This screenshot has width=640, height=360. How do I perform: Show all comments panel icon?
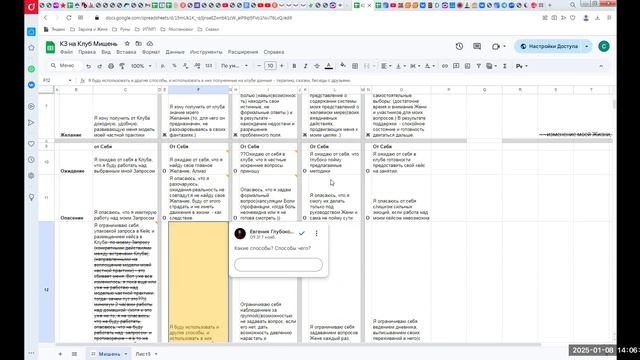pyautogui.click(x=477, y=46)
